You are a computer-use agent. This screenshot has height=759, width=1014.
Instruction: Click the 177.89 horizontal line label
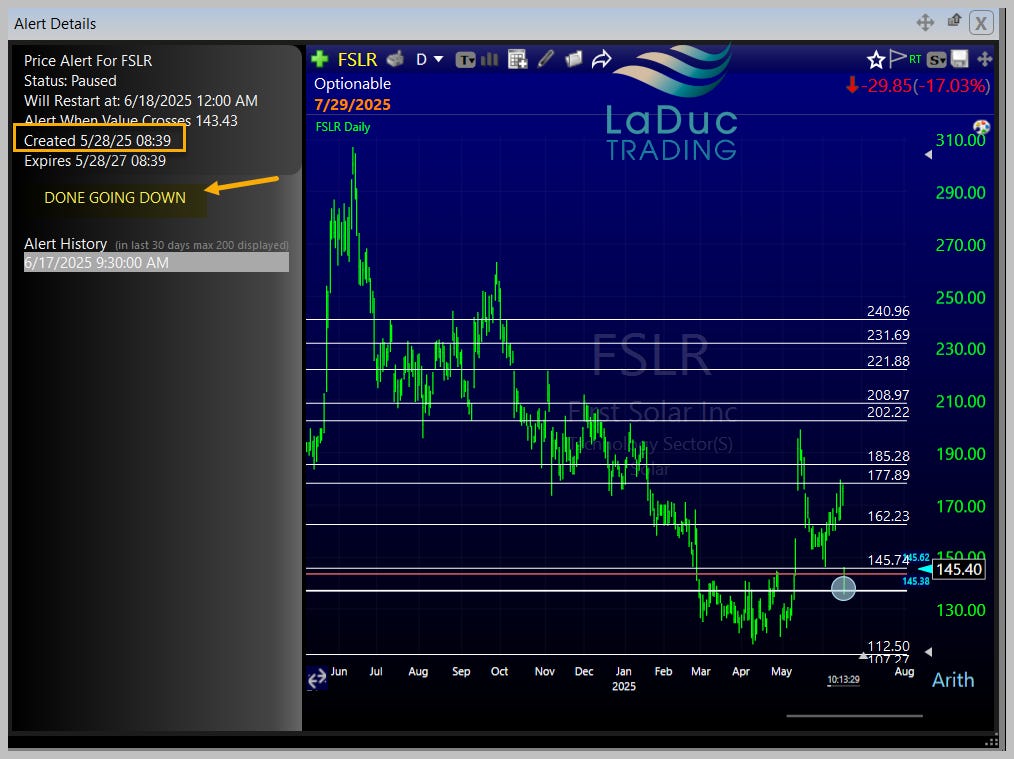tap(888, 475)
